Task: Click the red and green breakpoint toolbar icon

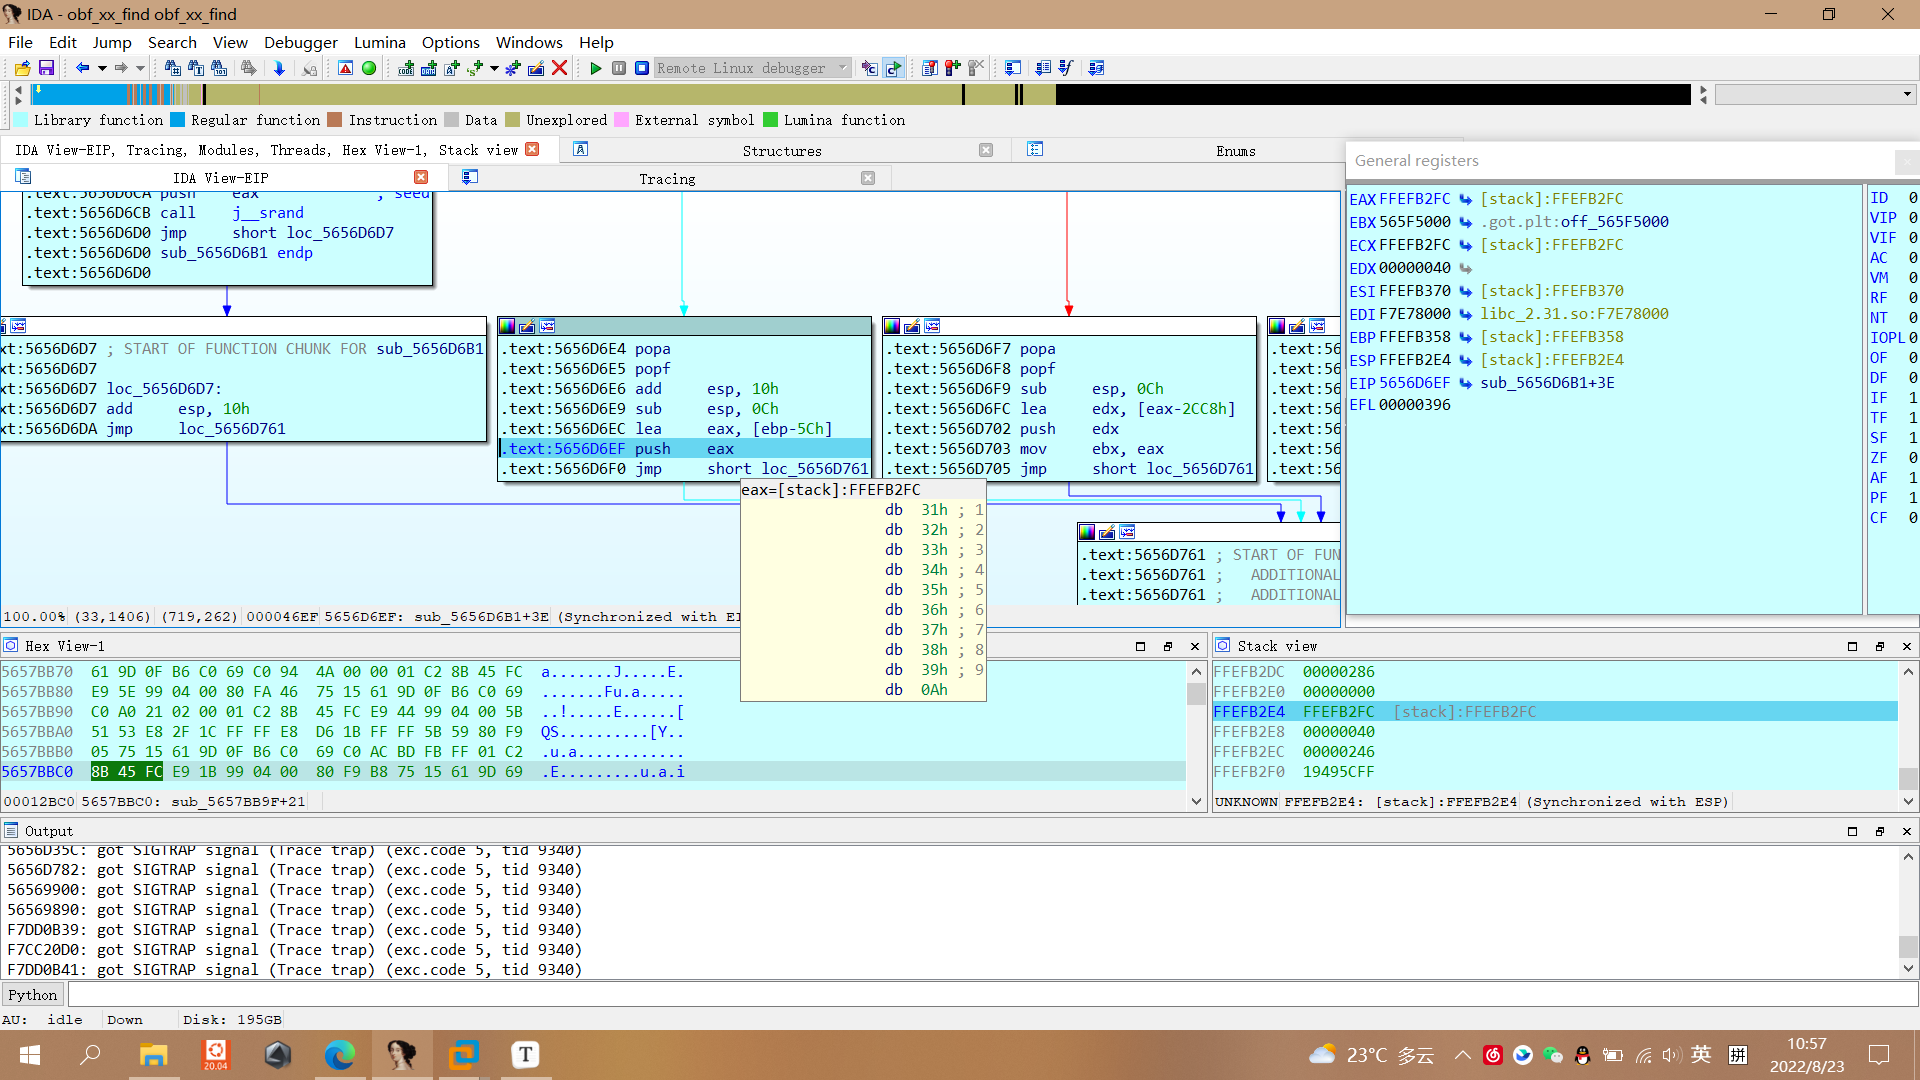Action: tap(953, 68)
